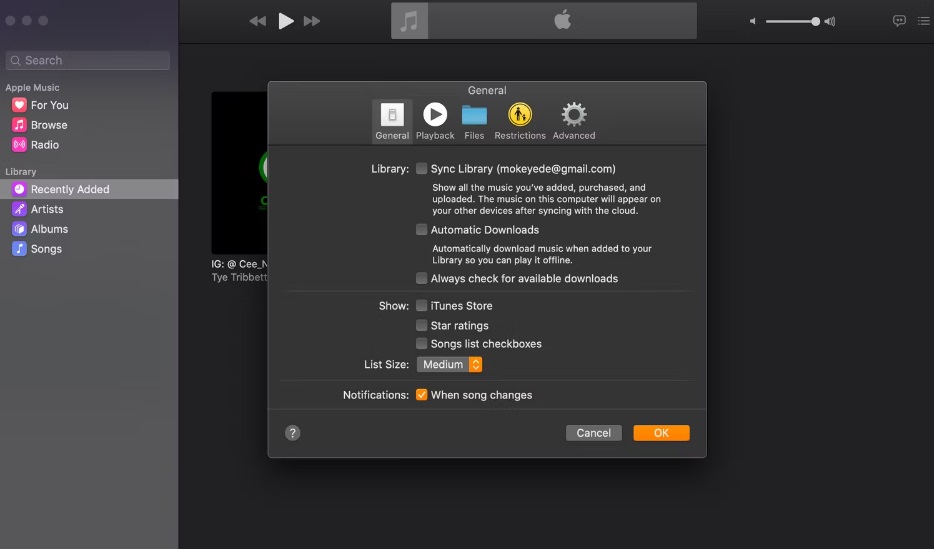The image size is (934, 549).
Task: Click the music note artwork placeholder
Action: coord(409,21)
